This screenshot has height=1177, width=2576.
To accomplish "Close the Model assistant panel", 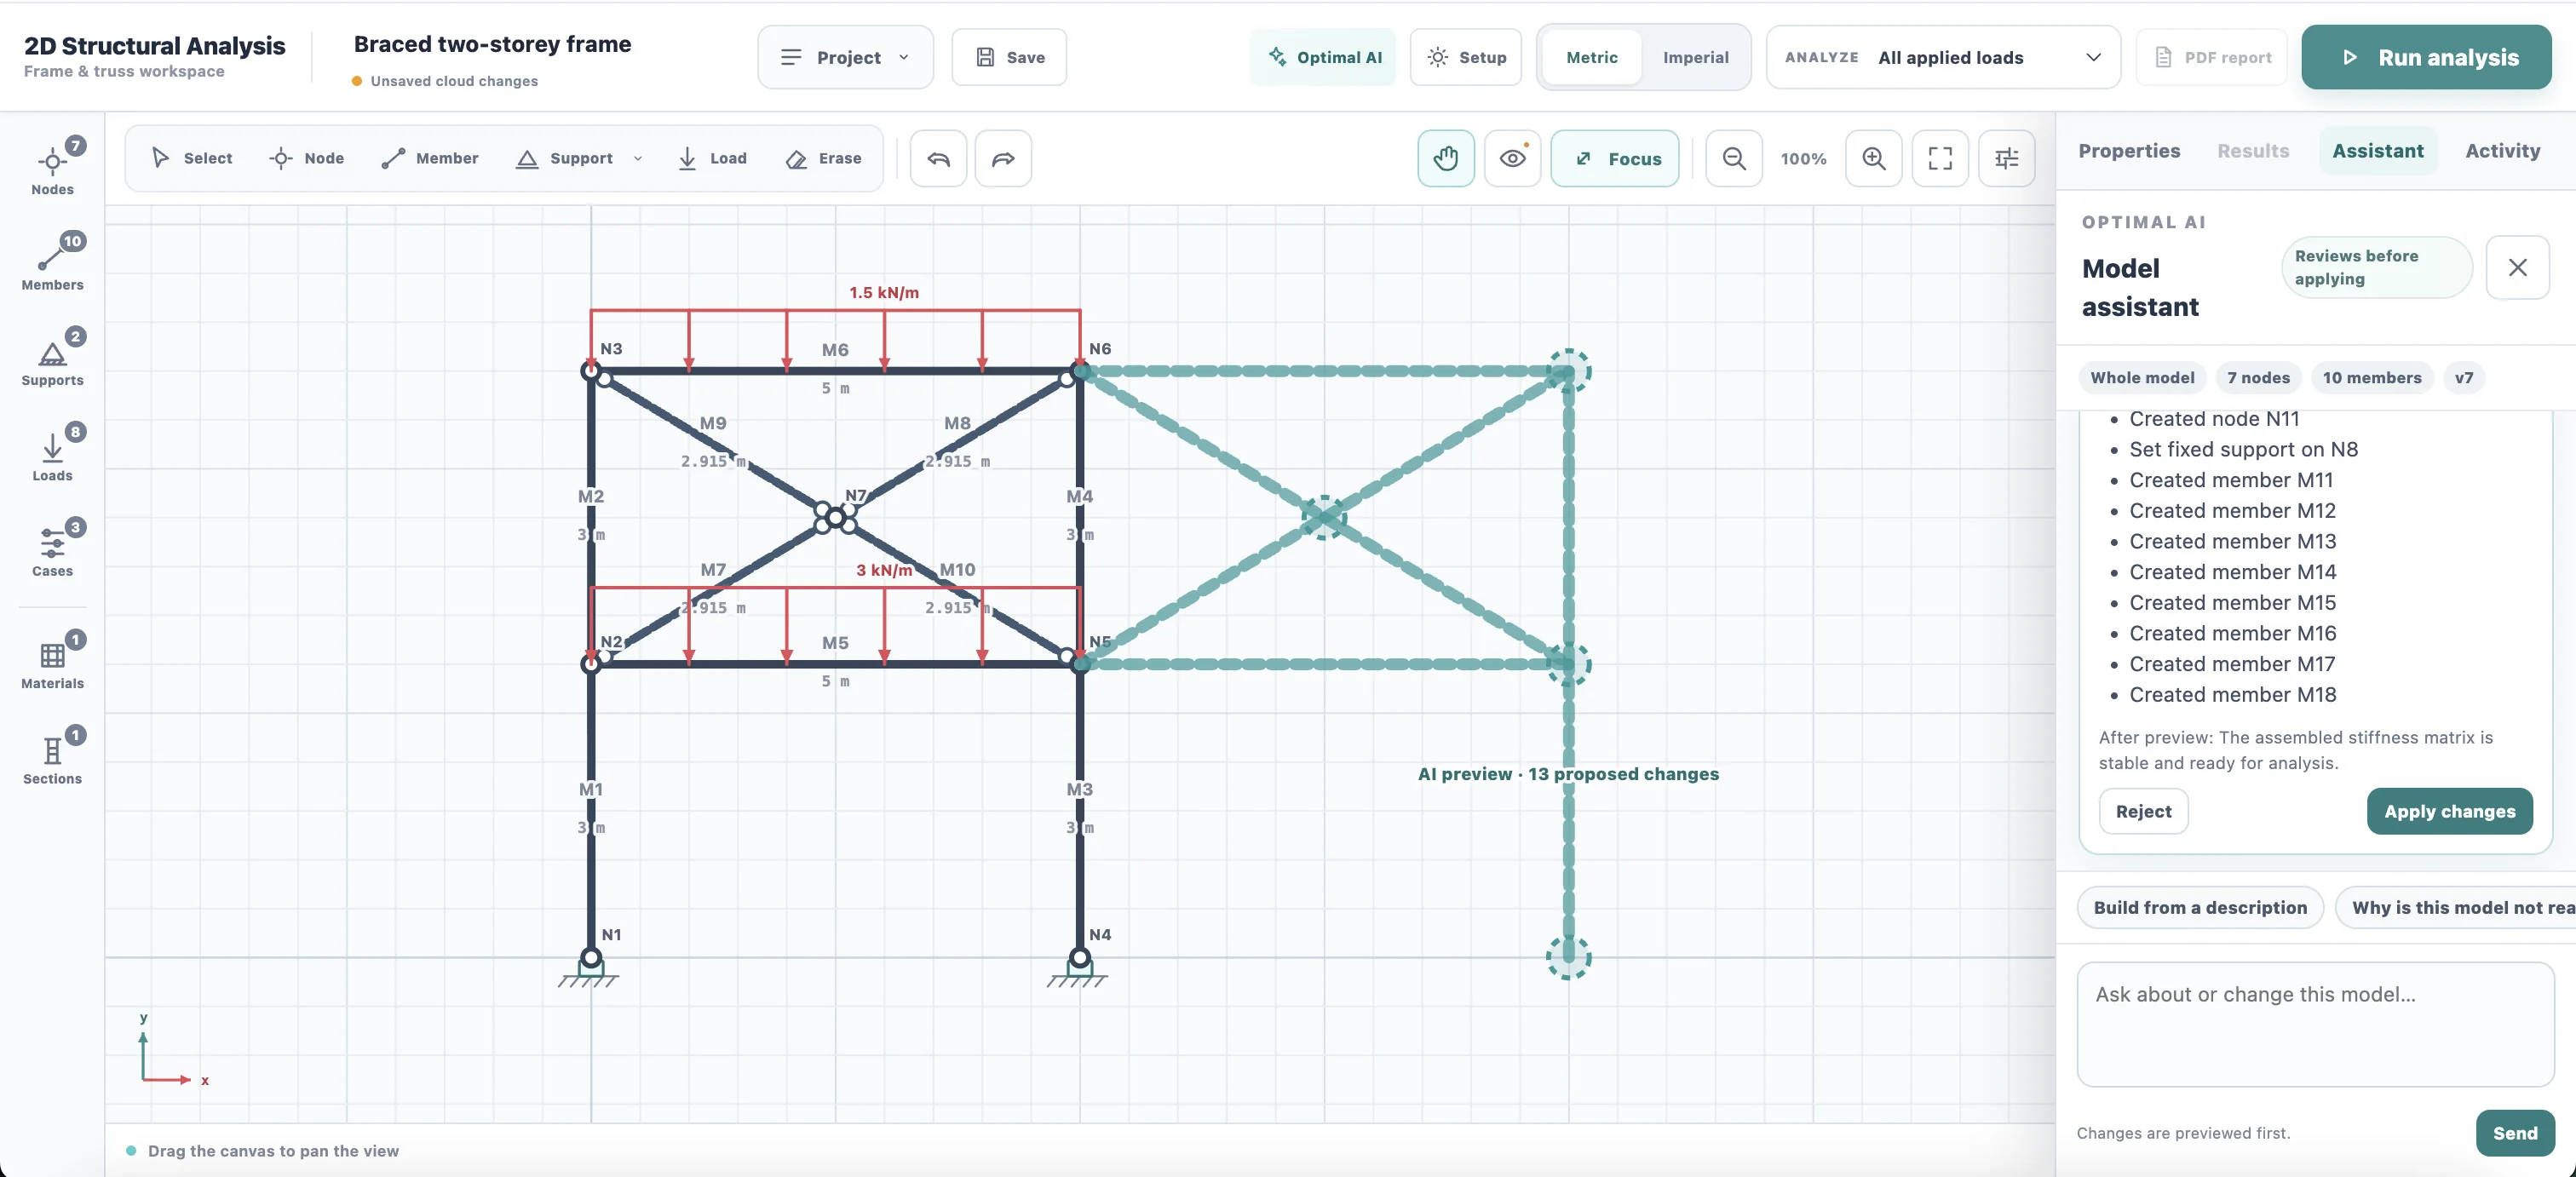I will coord(2517,267).
